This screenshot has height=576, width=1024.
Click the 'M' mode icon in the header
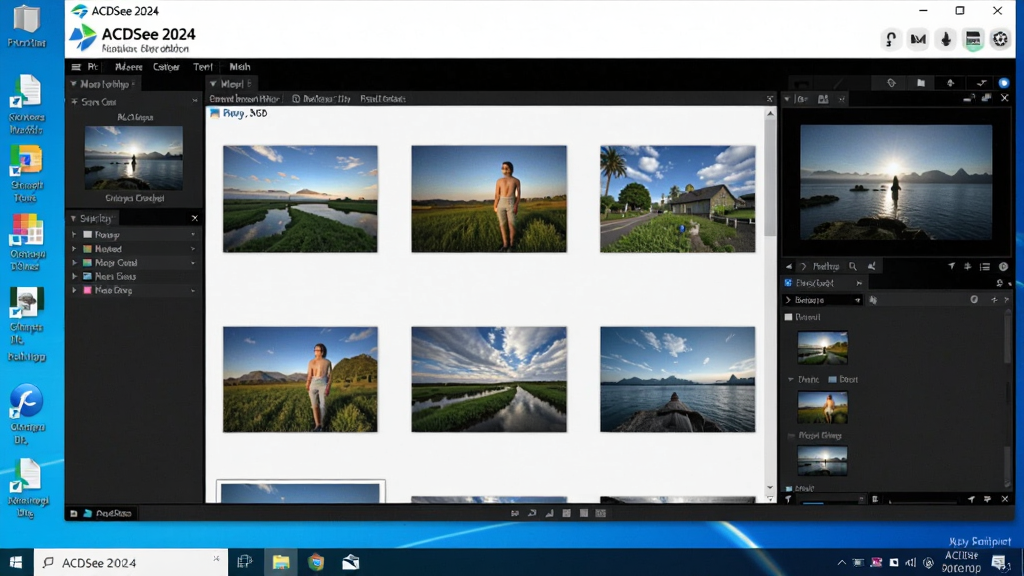(918, 39)
